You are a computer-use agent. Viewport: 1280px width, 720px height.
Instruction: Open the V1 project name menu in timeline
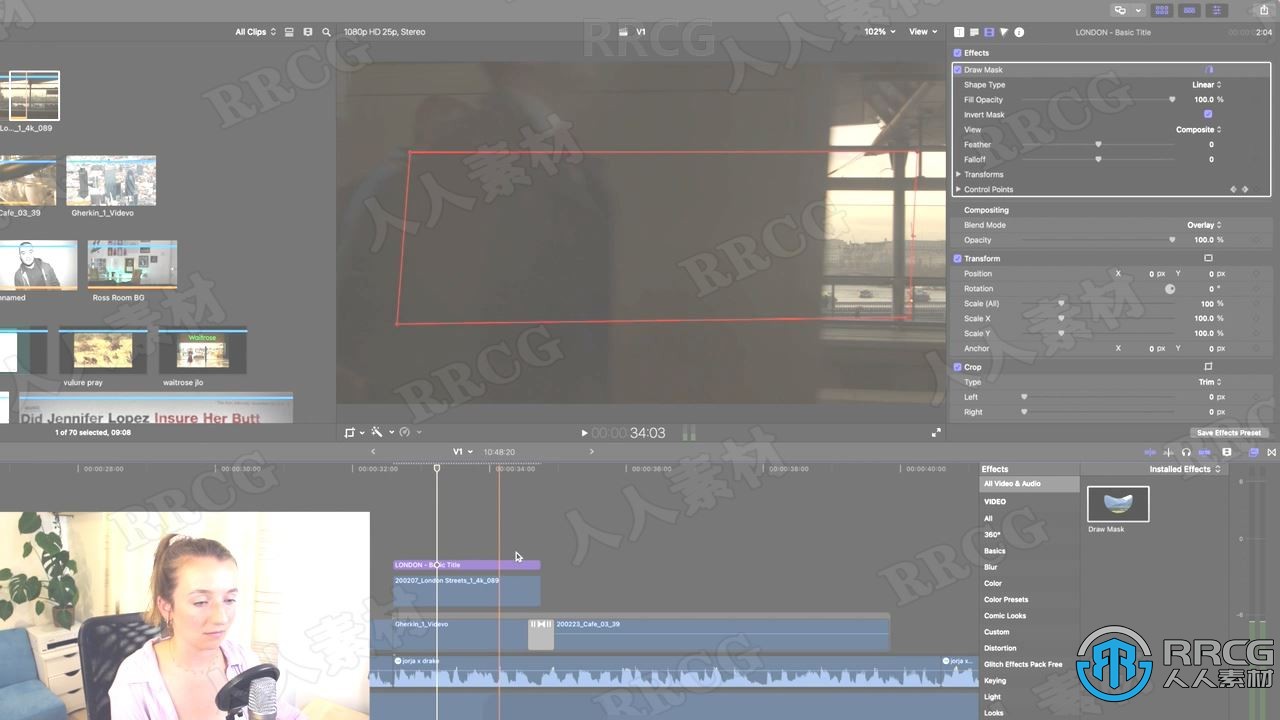(462, 452)
